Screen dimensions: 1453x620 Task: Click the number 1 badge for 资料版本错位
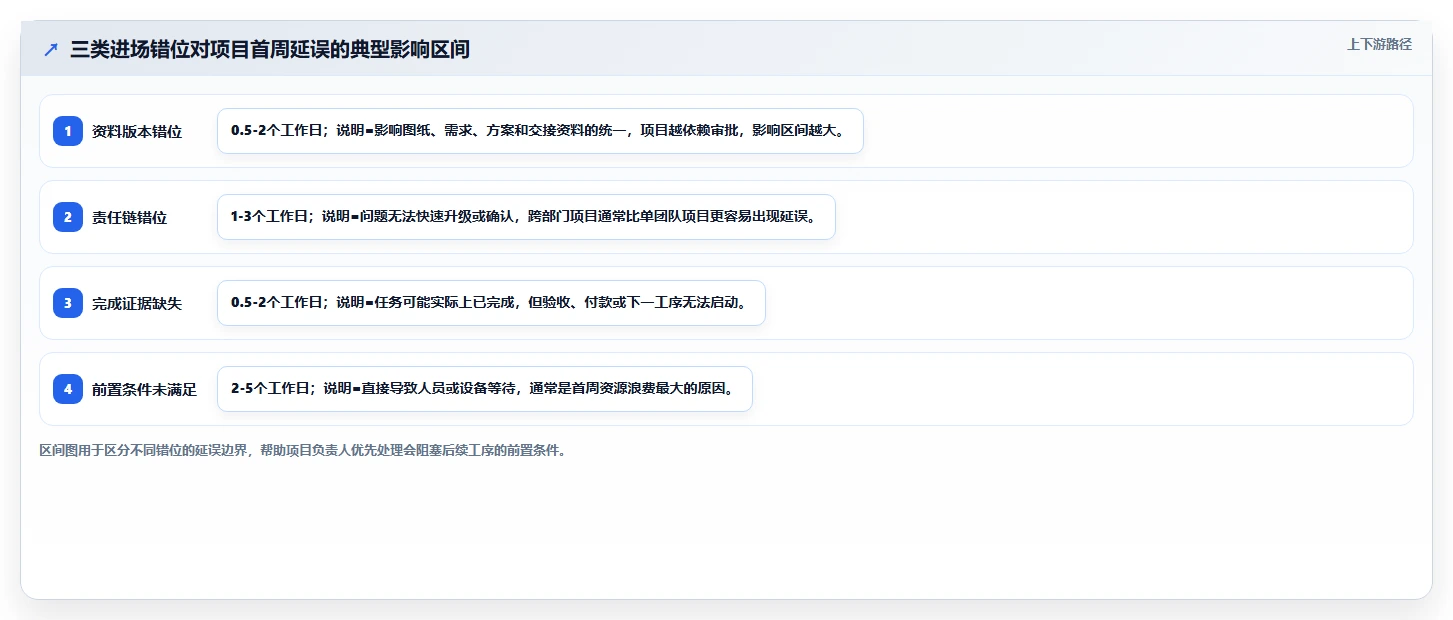pos(68,131)
